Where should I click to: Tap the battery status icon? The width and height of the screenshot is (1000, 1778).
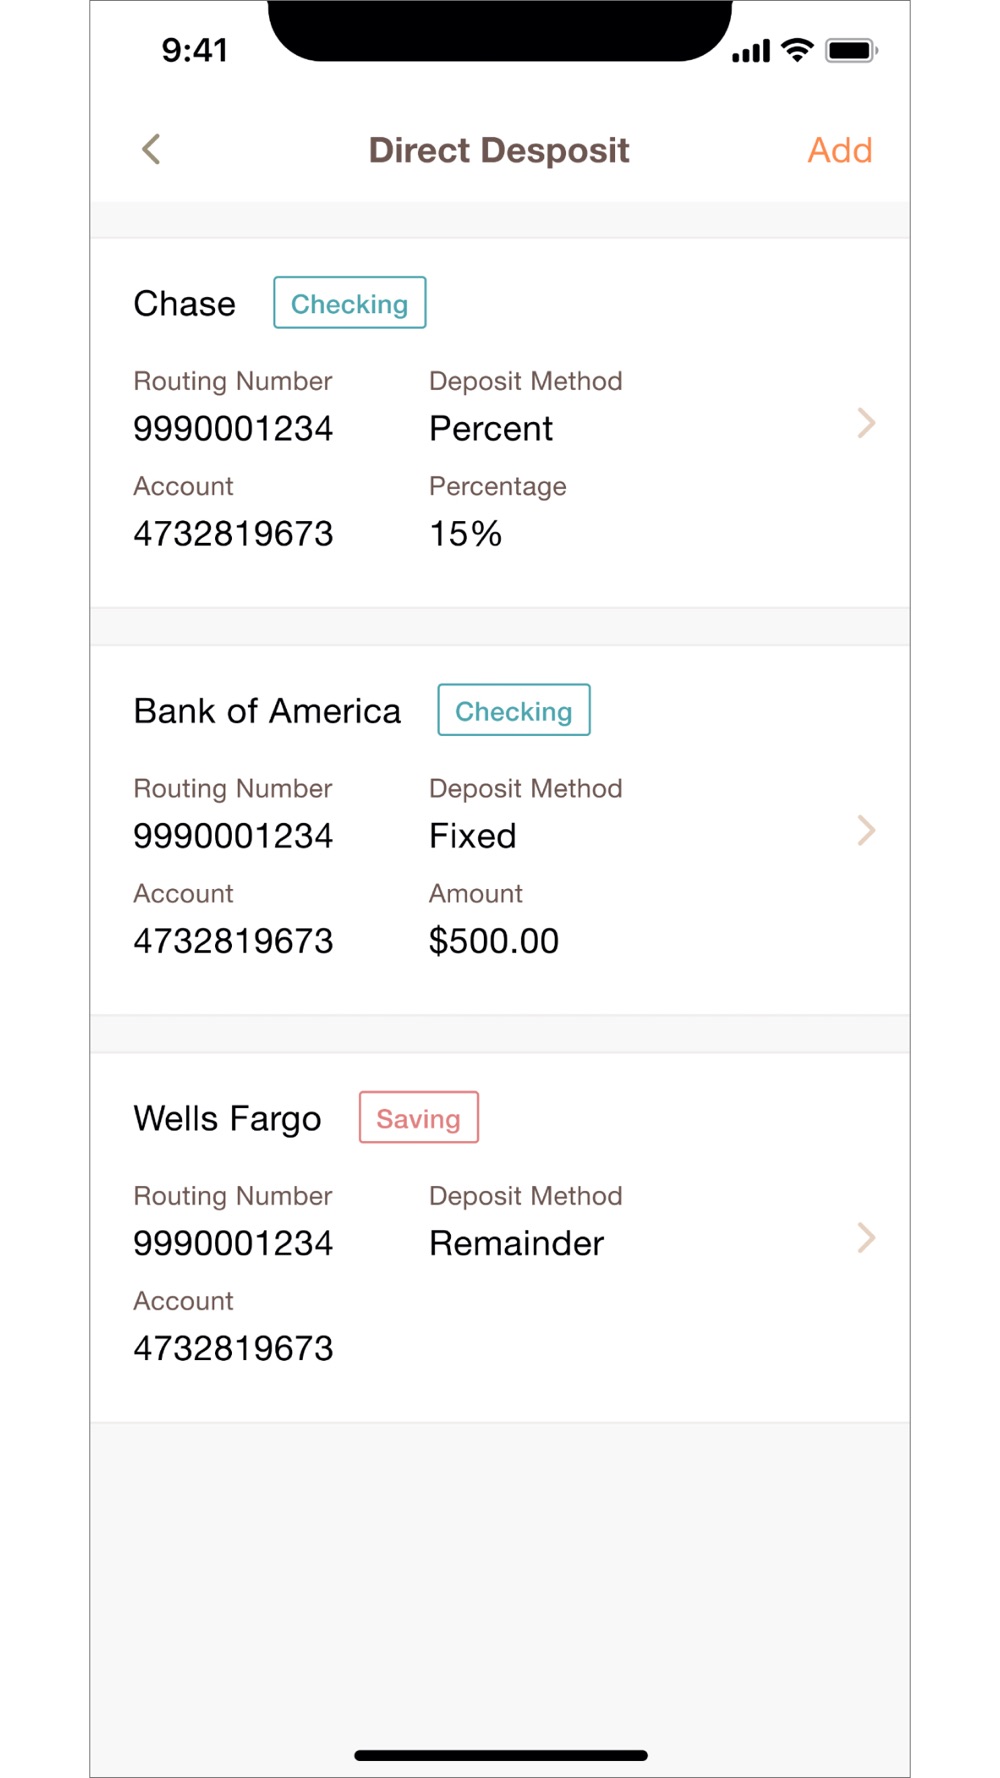click(x=850, y=50)
